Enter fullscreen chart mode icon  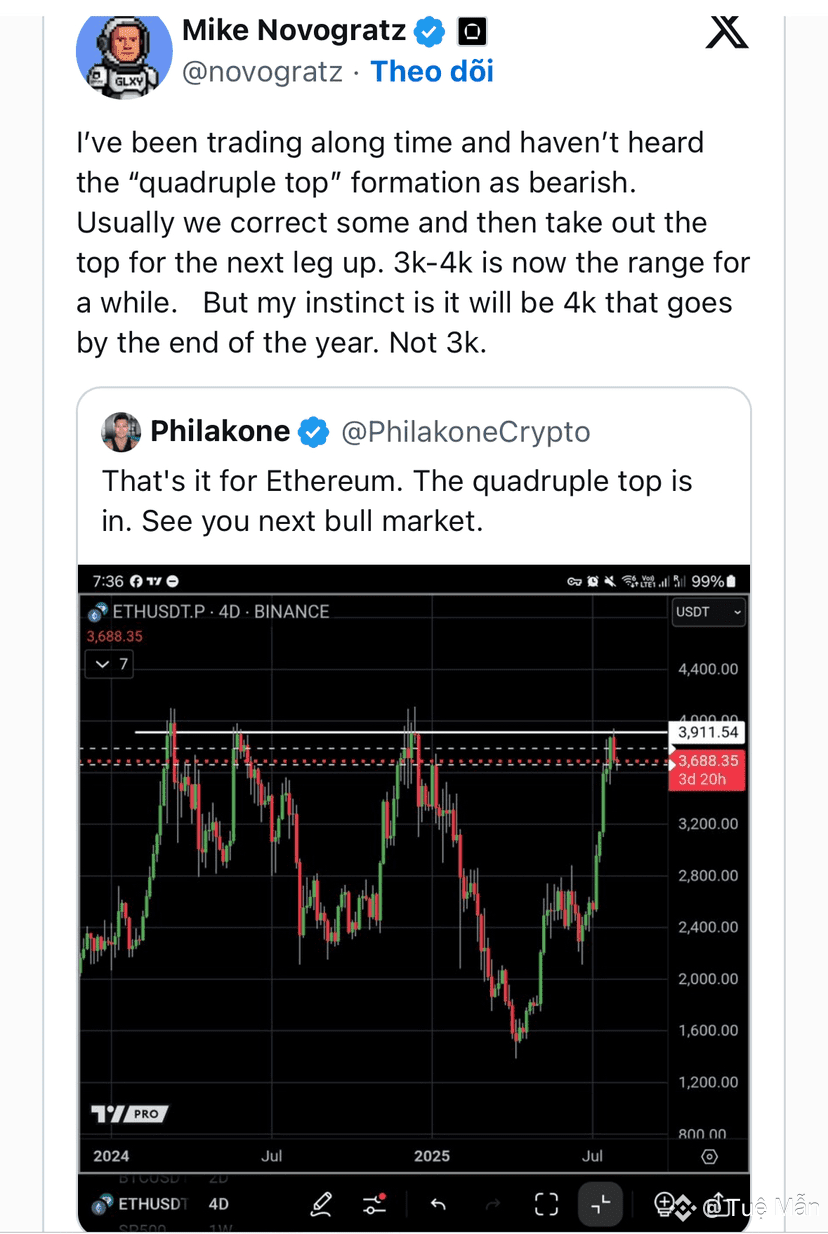point(546,1203)
